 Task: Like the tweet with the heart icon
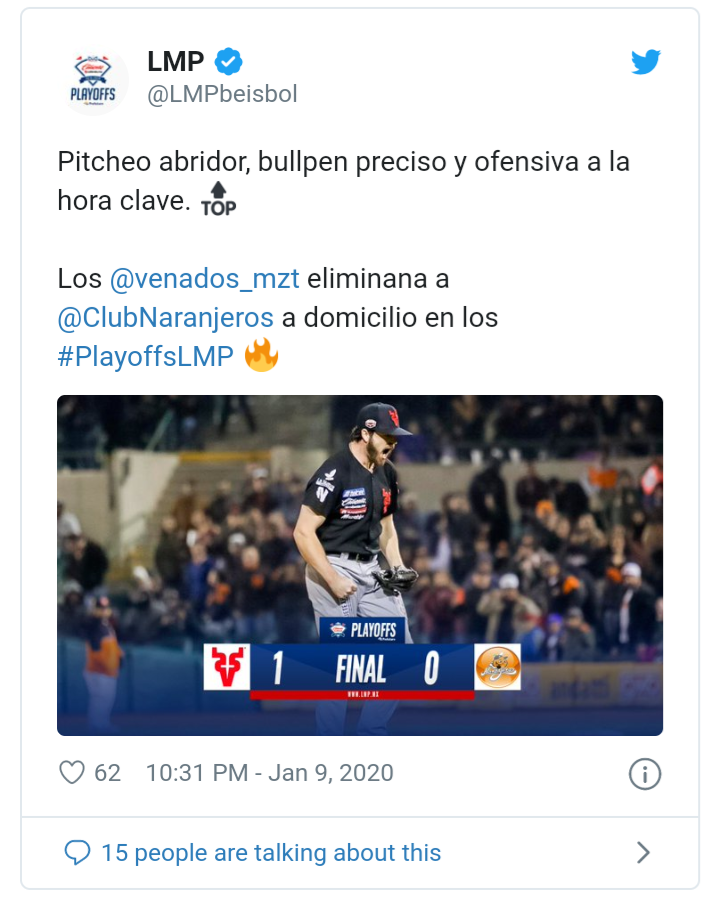click(72, 773)
